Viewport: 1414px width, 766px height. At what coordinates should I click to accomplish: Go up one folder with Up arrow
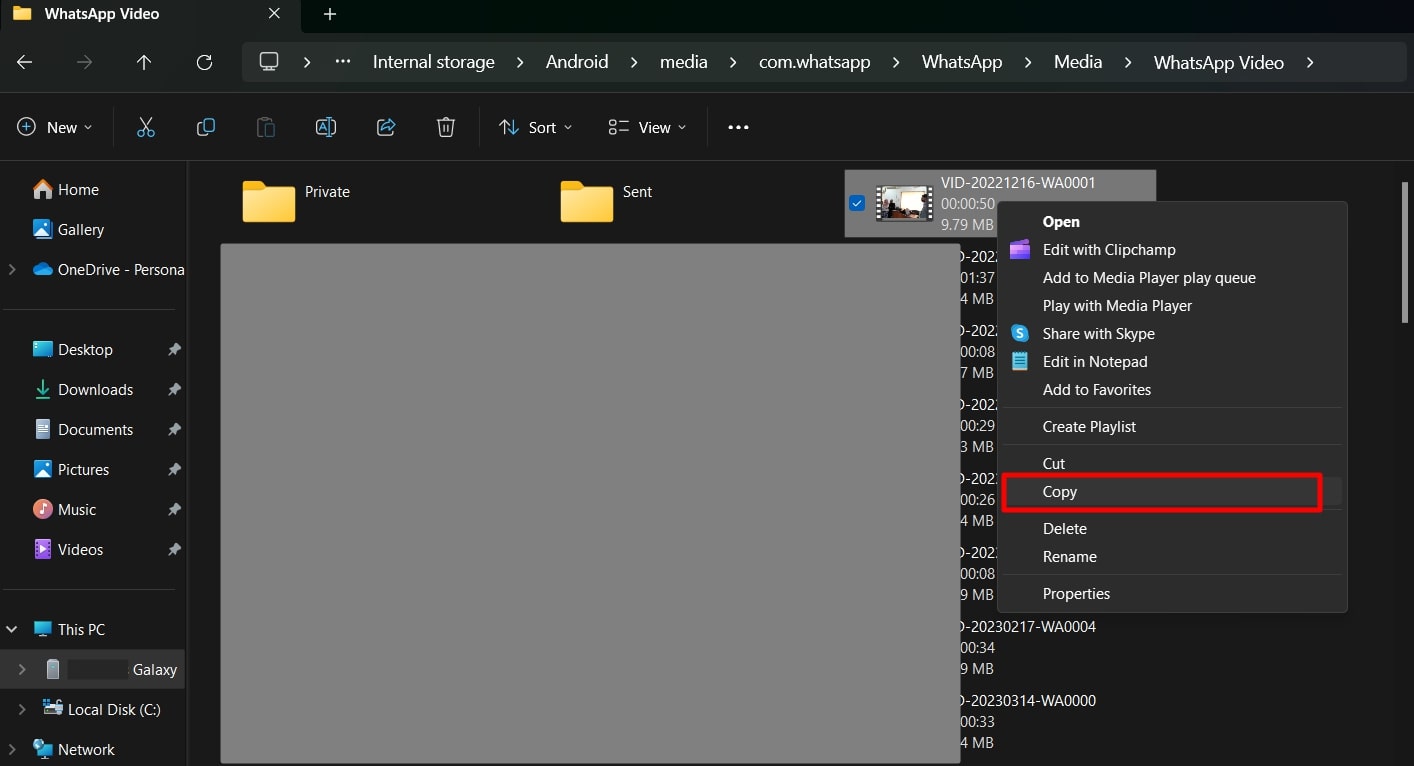[x=144, y=62]
